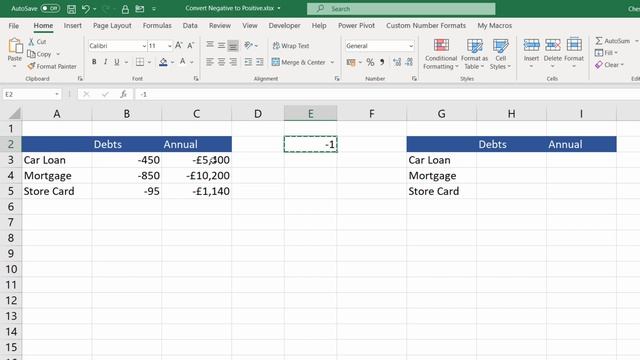Click the Paste clipboard icon
This screenshot has height=360, width=640.
[x=15, y=46]
